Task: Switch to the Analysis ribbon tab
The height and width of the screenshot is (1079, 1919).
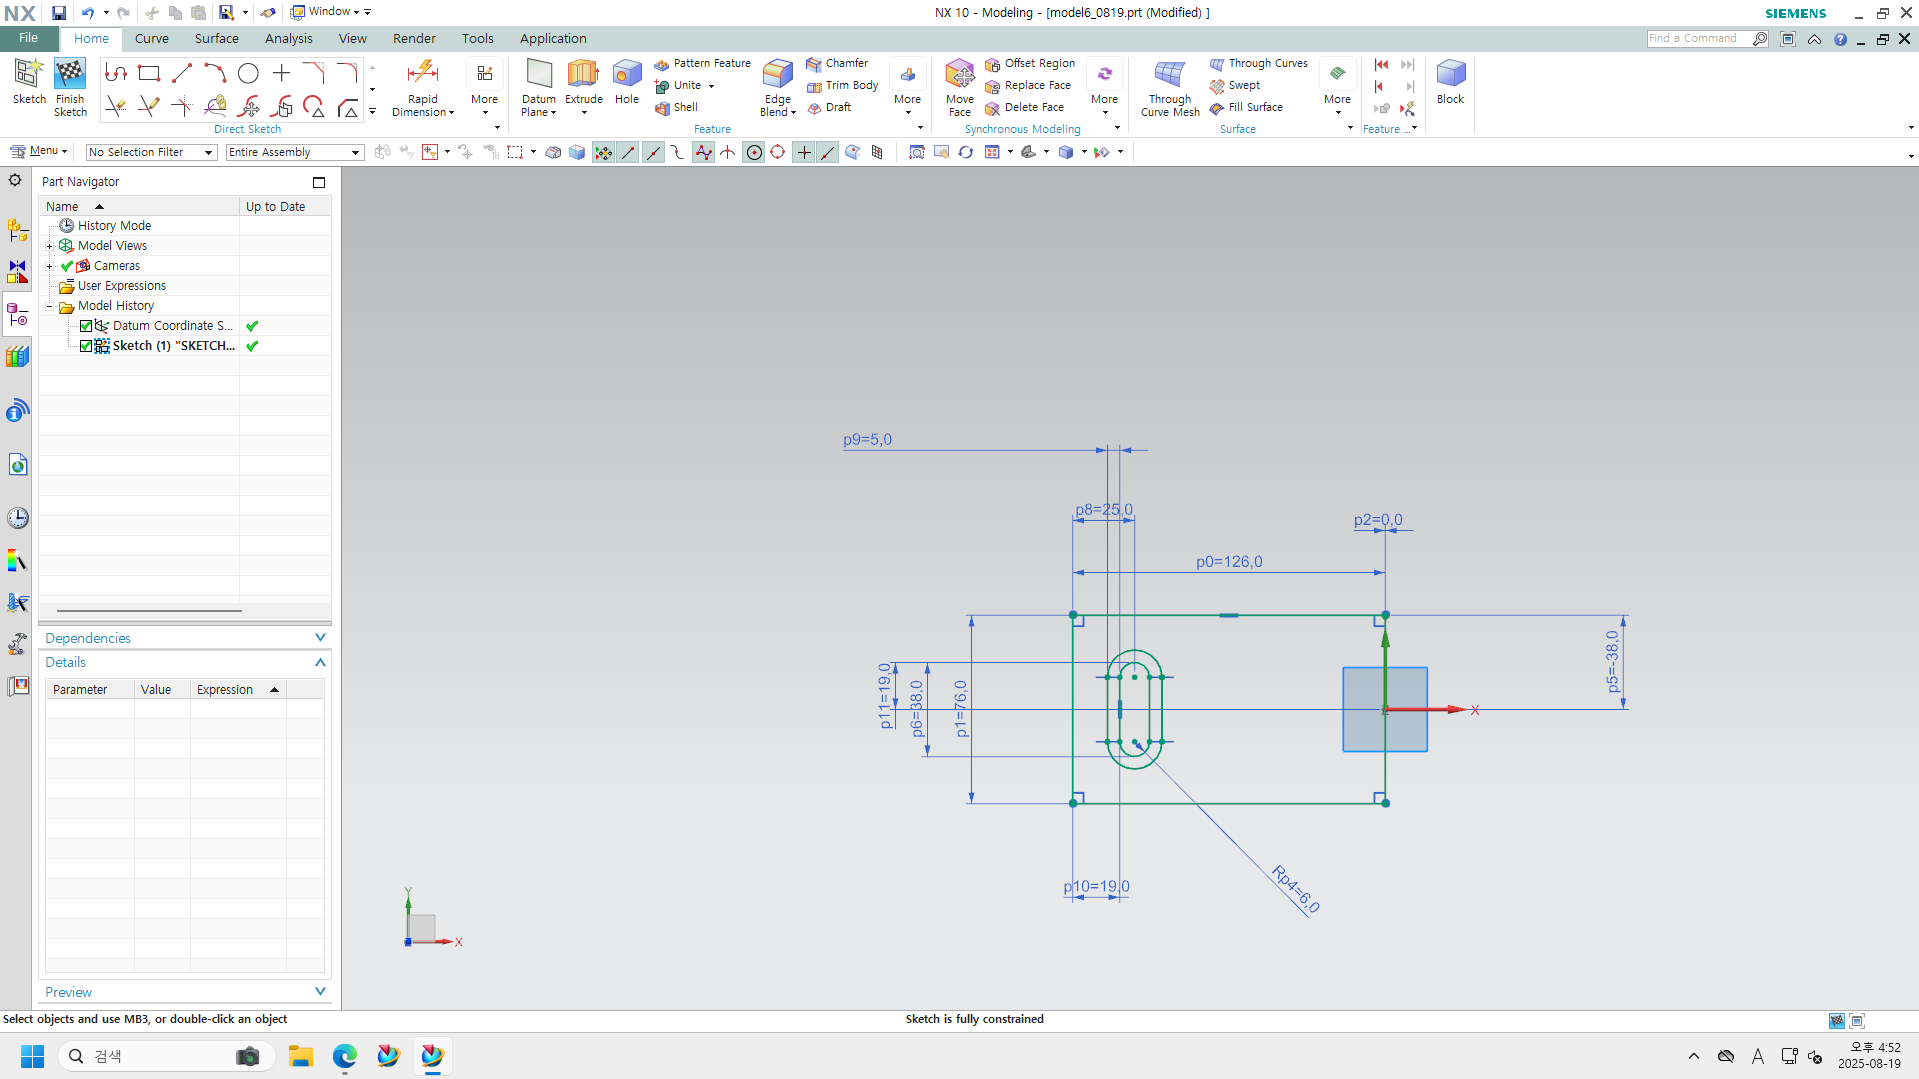Action: point(289,39)
